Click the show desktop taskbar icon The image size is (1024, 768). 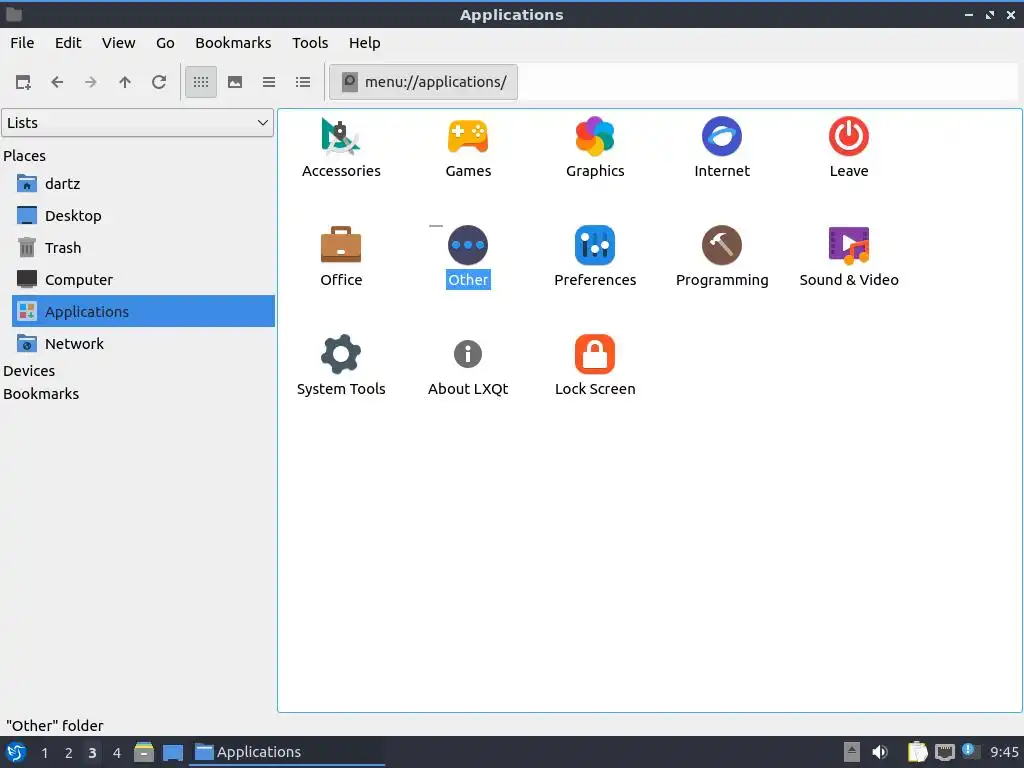click(x=172, y=752)
